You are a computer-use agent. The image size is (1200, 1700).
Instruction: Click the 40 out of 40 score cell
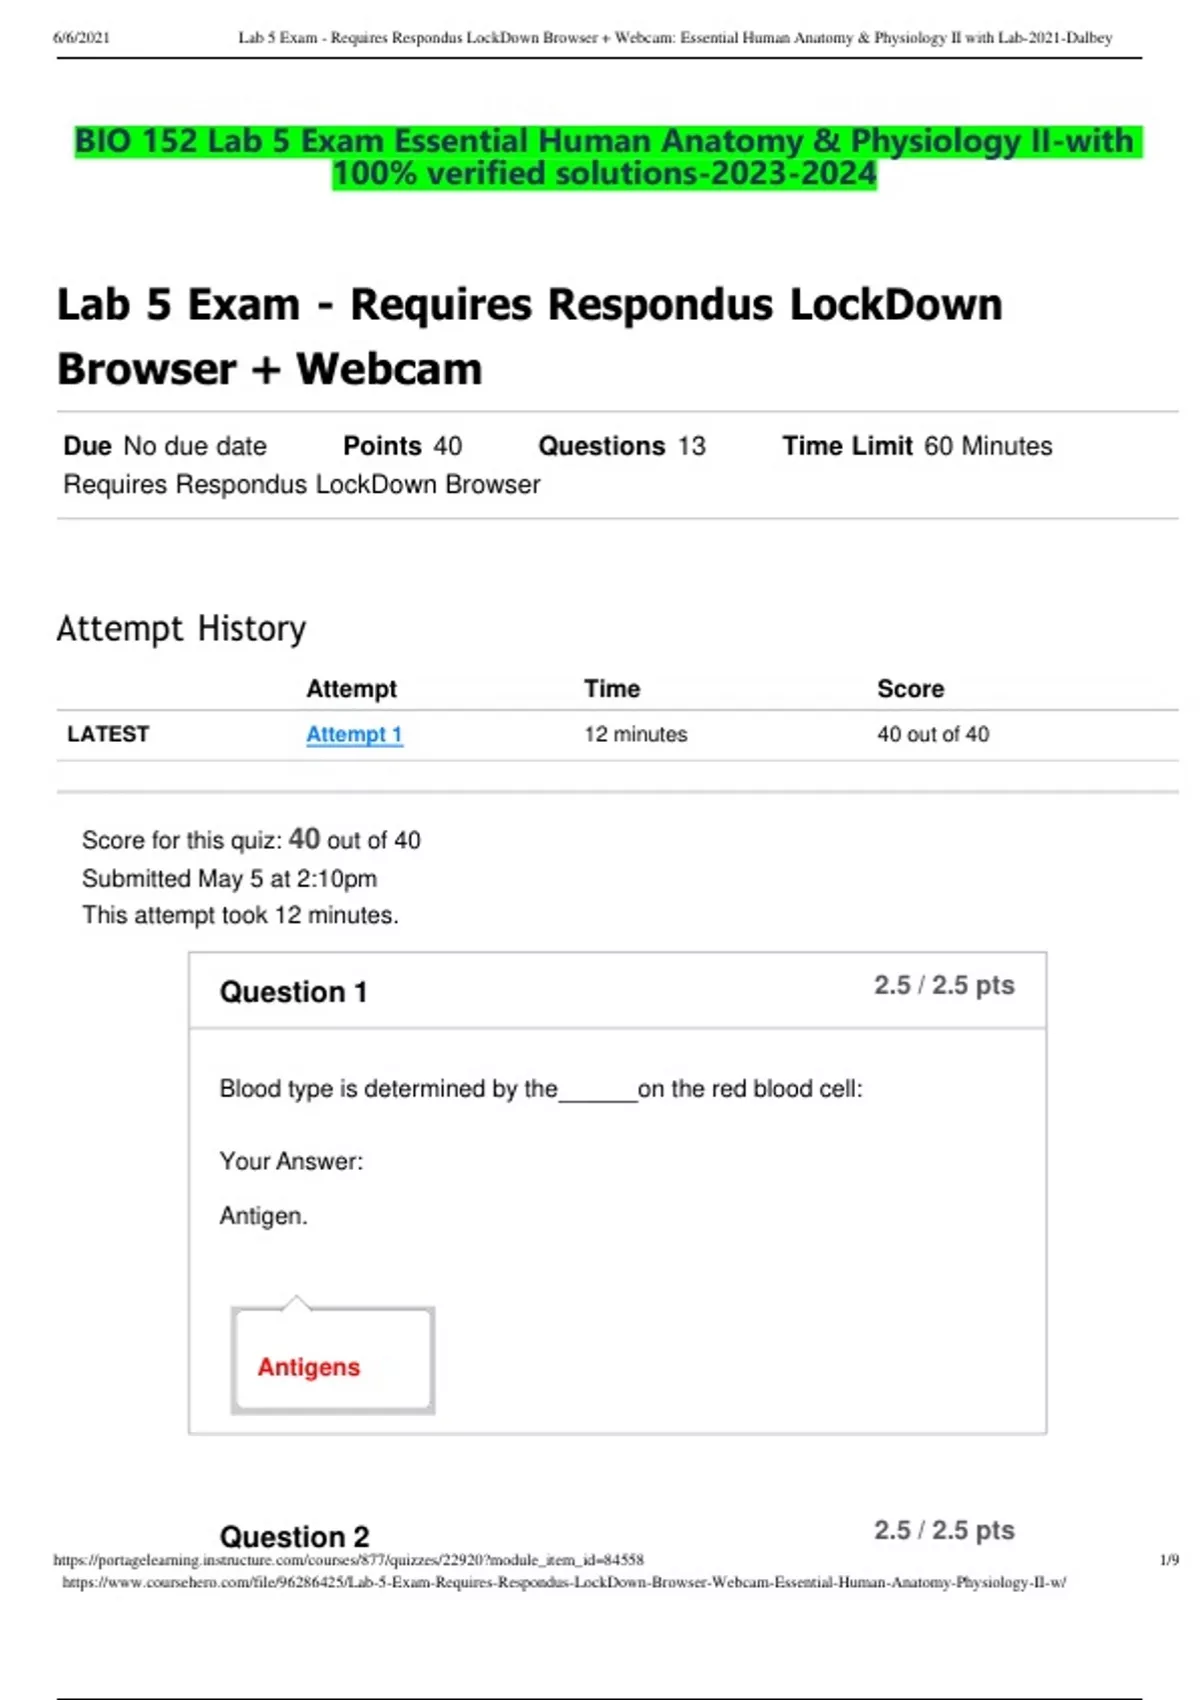tap(932, 734)
